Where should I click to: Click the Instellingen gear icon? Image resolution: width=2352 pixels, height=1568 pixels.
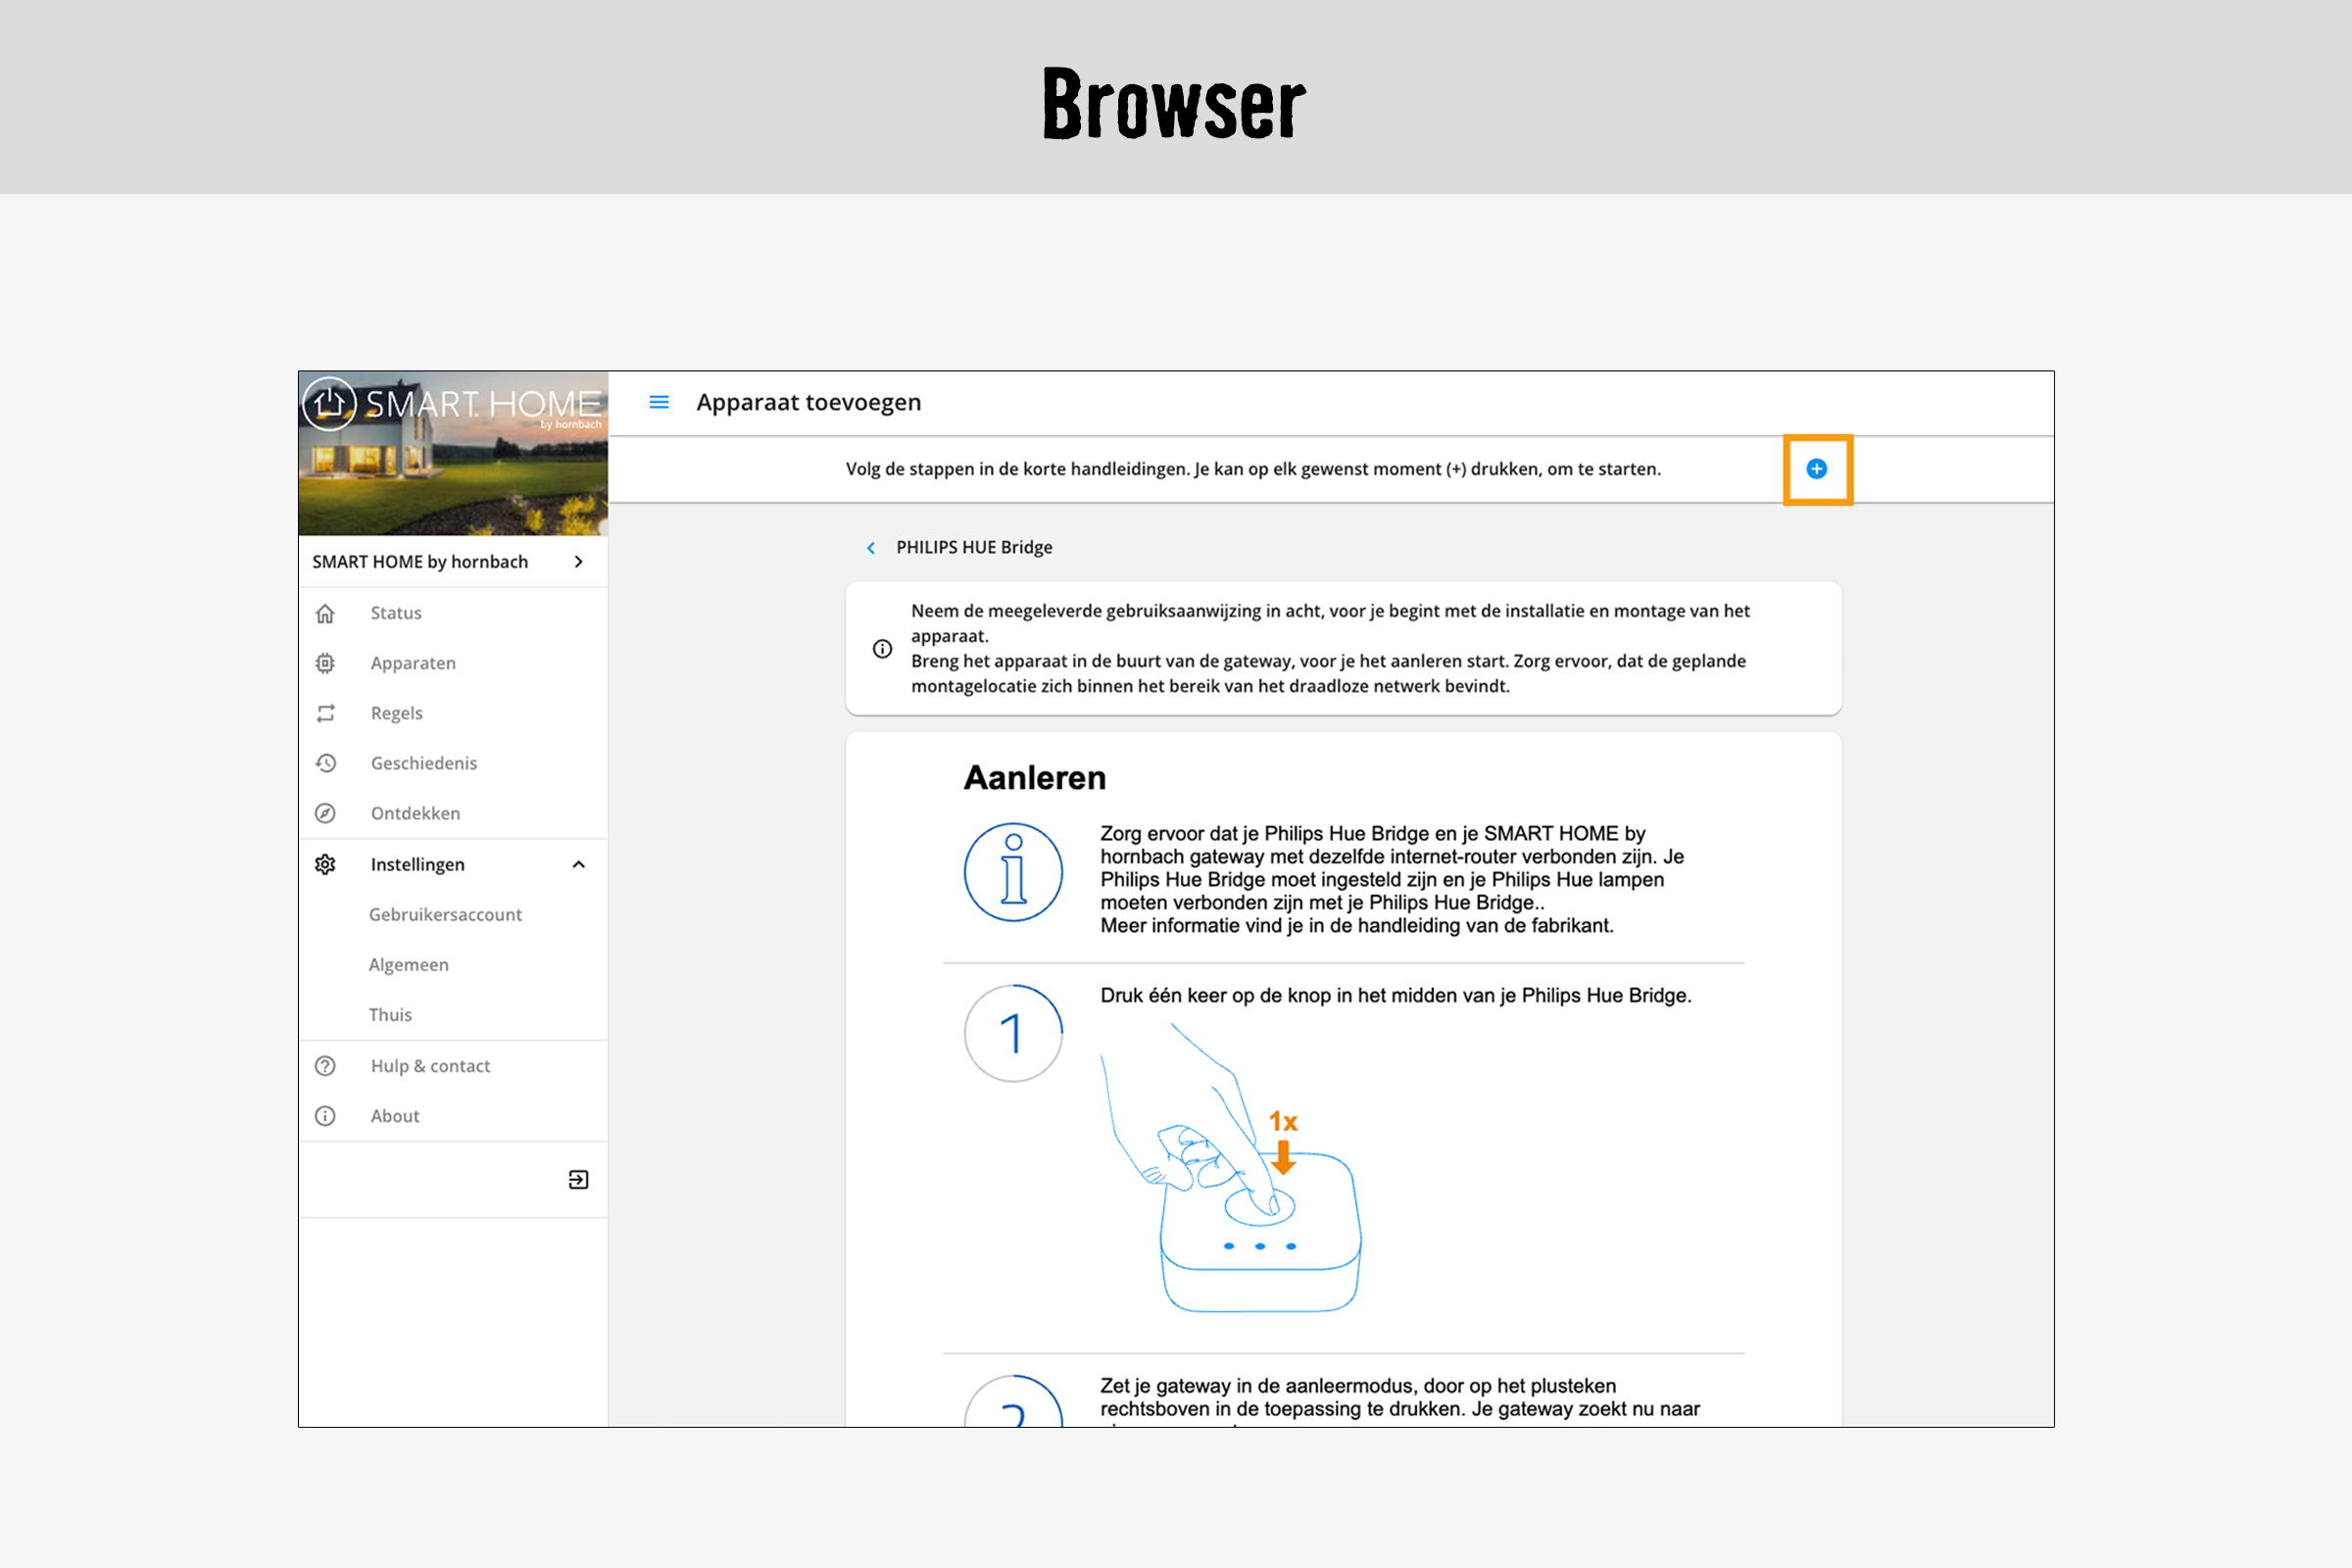pos(325,864)
